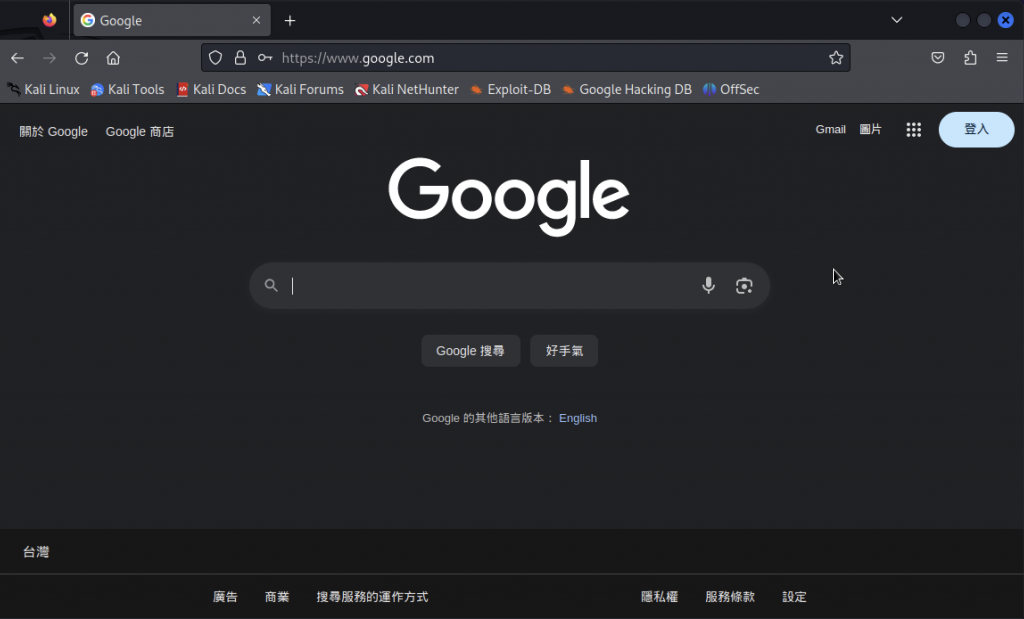Open Google 商店 link
1024x619 pixels.
[140, 131]
